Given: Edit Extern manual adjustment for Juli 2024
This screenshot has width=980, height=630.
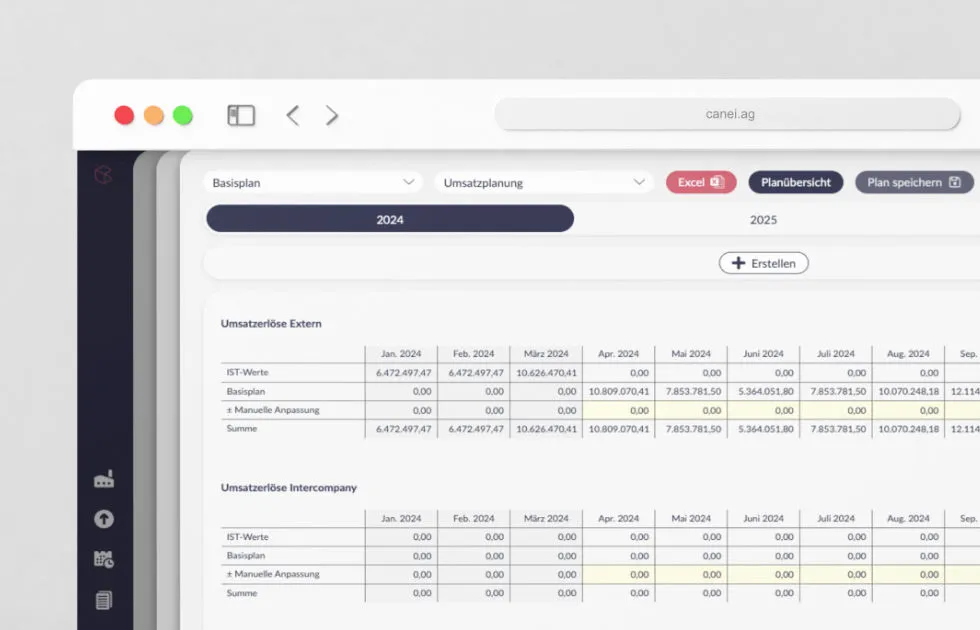Looking at the screenshot, I should pyautogui.click(x=836, y=410).
